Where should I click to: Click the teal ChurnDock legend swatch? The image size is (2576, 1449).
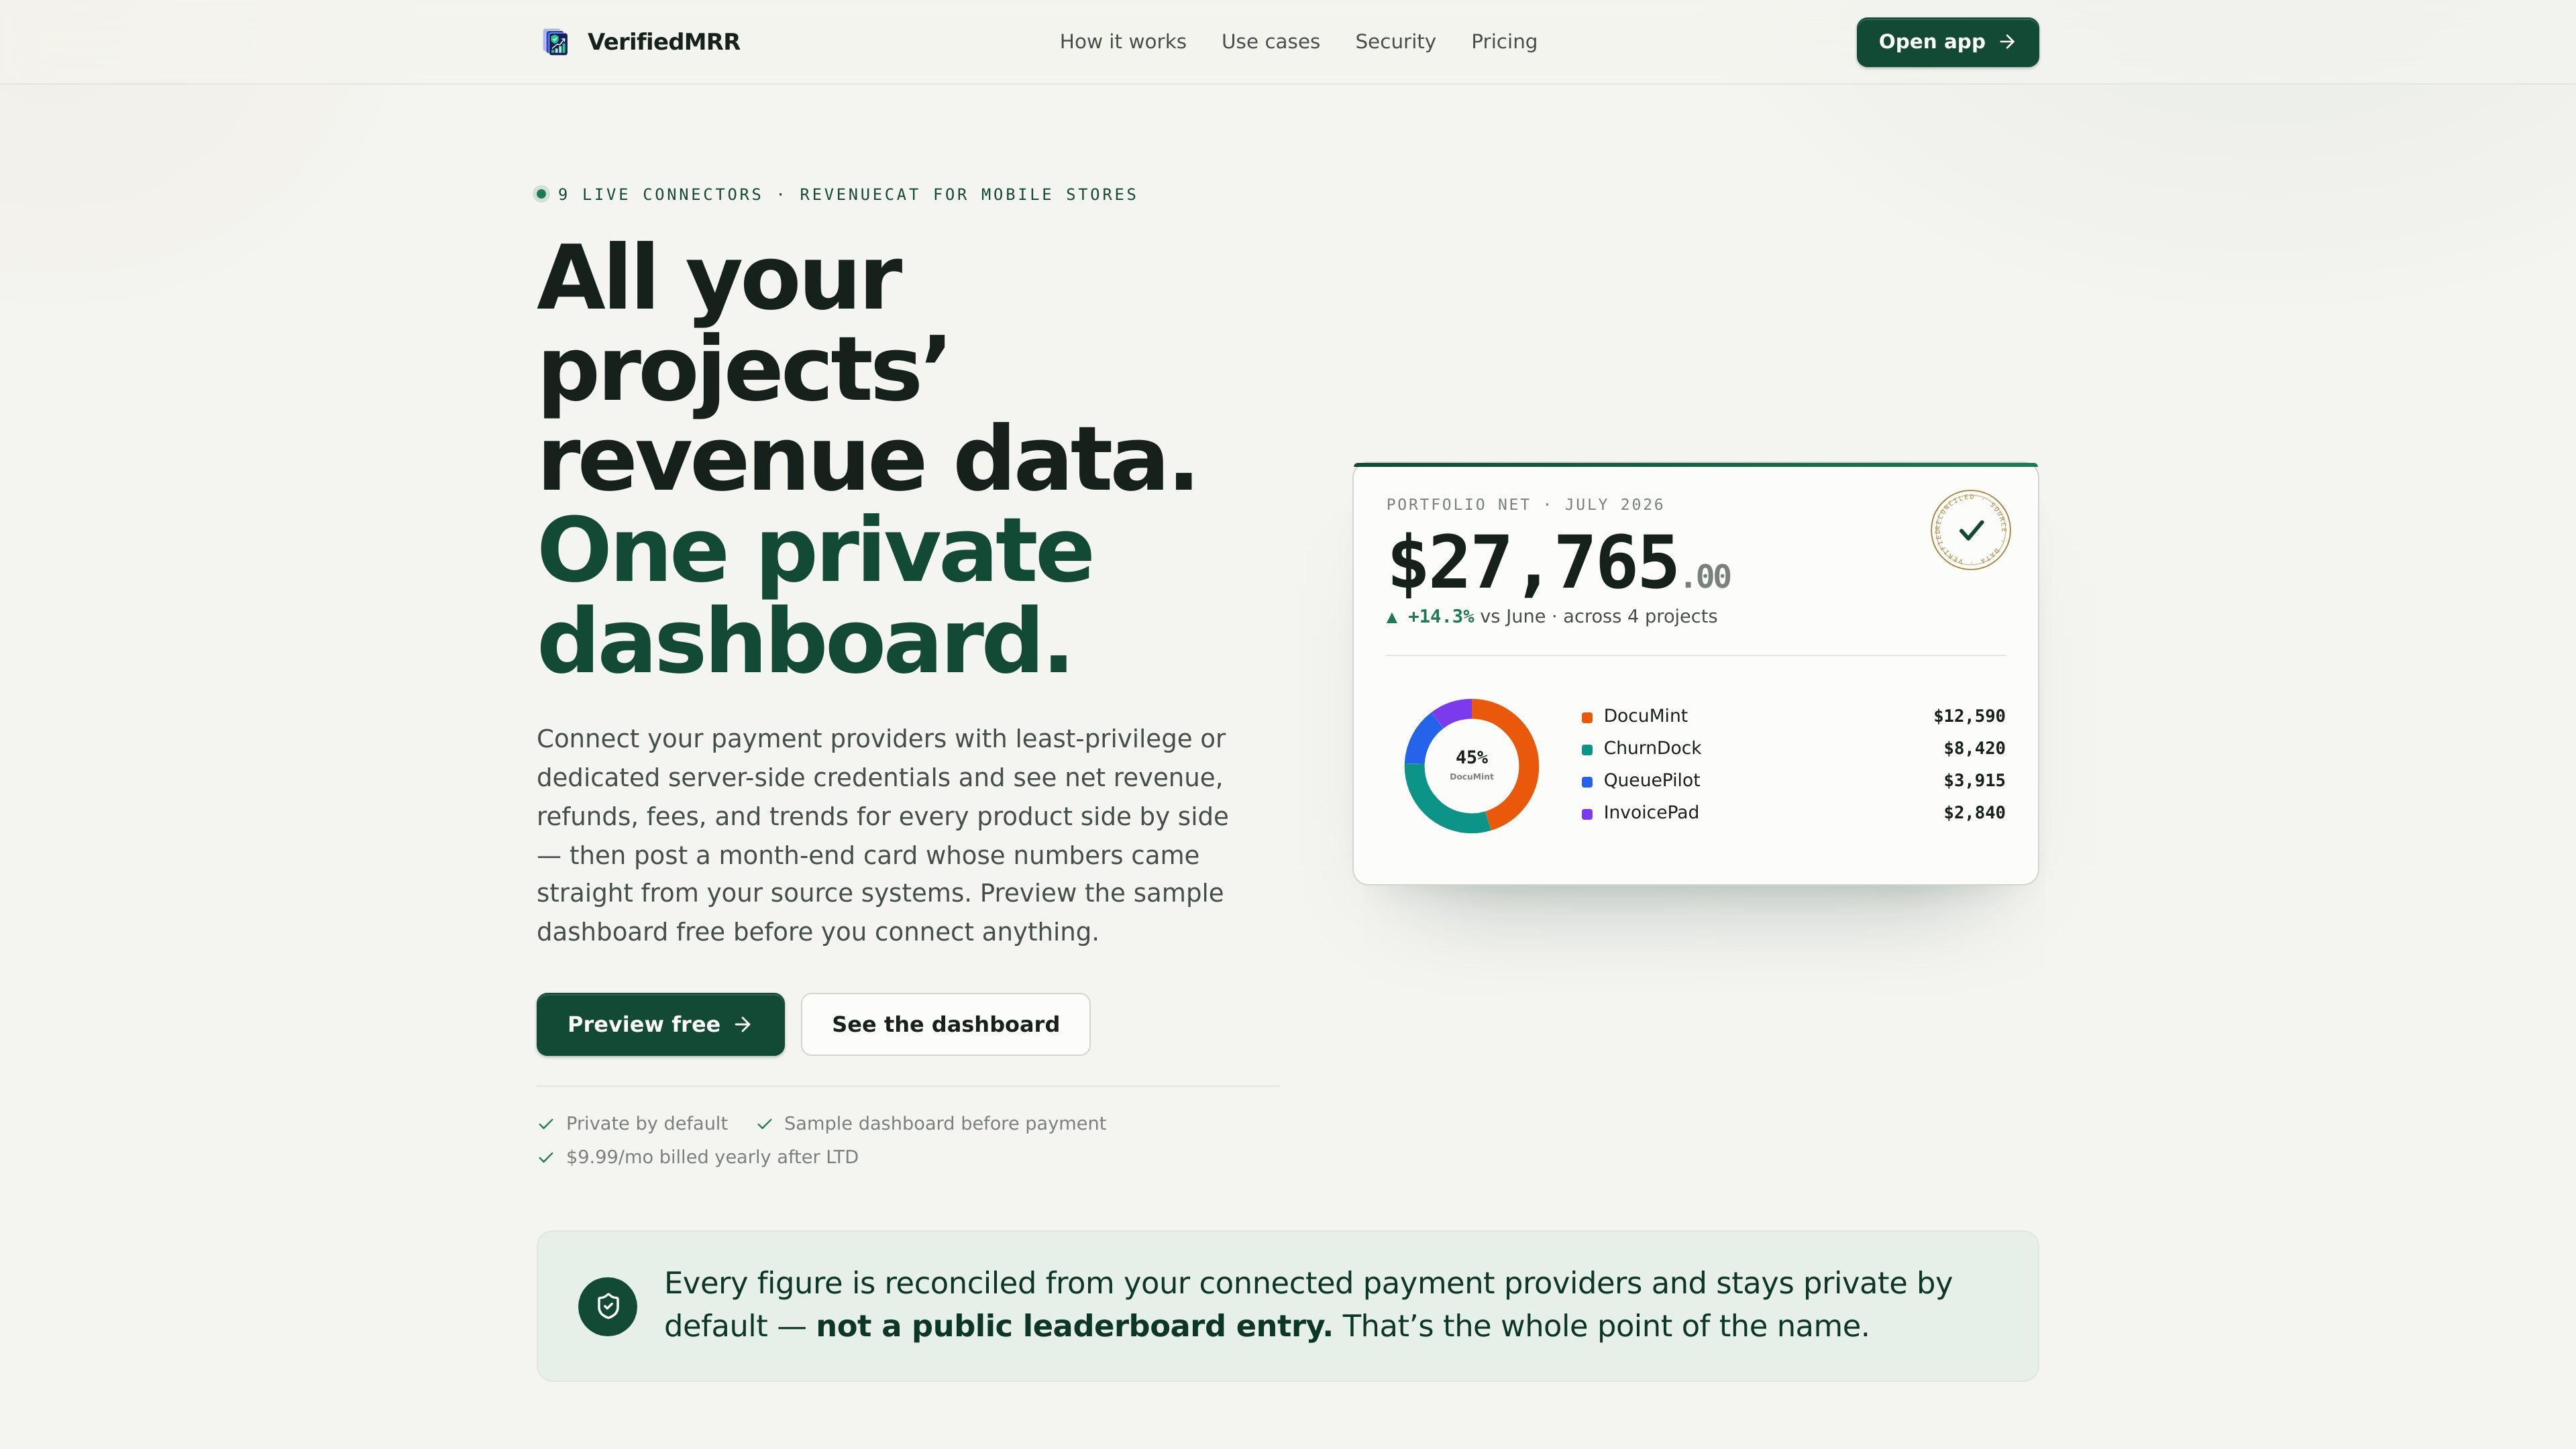tap(1587, 750)
